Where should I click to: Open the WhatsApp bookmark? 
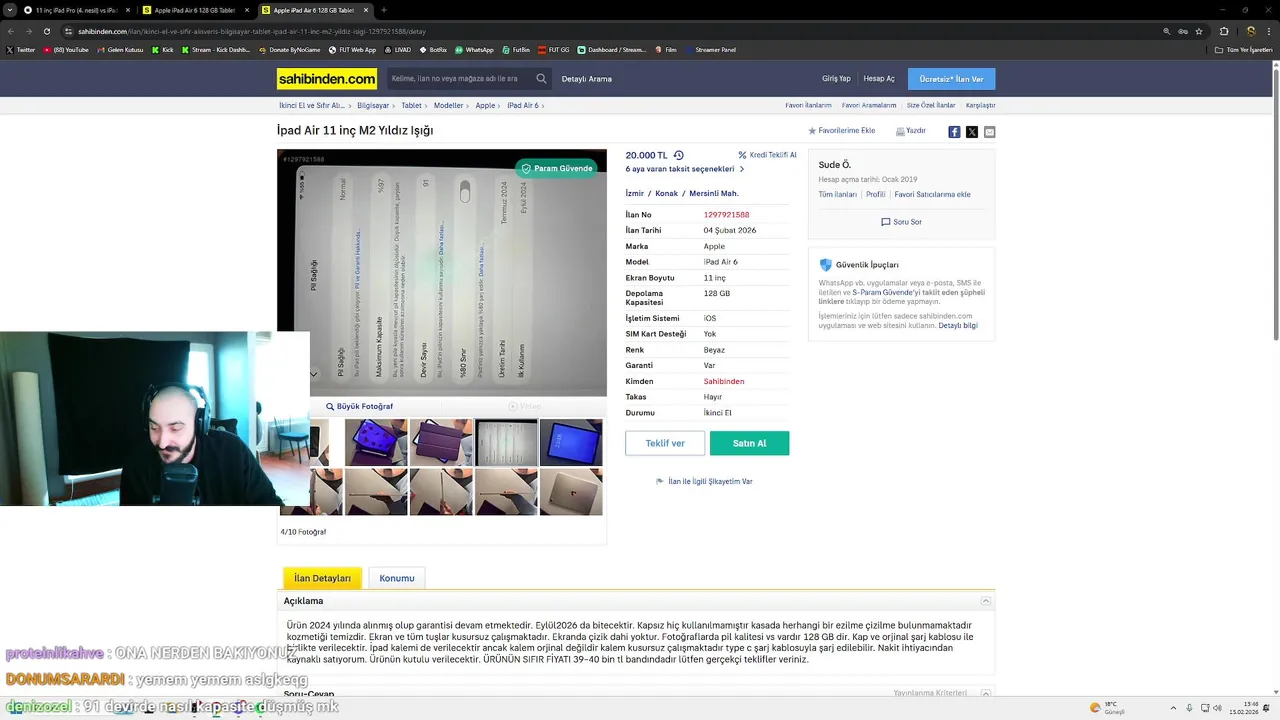pyautogui.click(x=474, y=49)
